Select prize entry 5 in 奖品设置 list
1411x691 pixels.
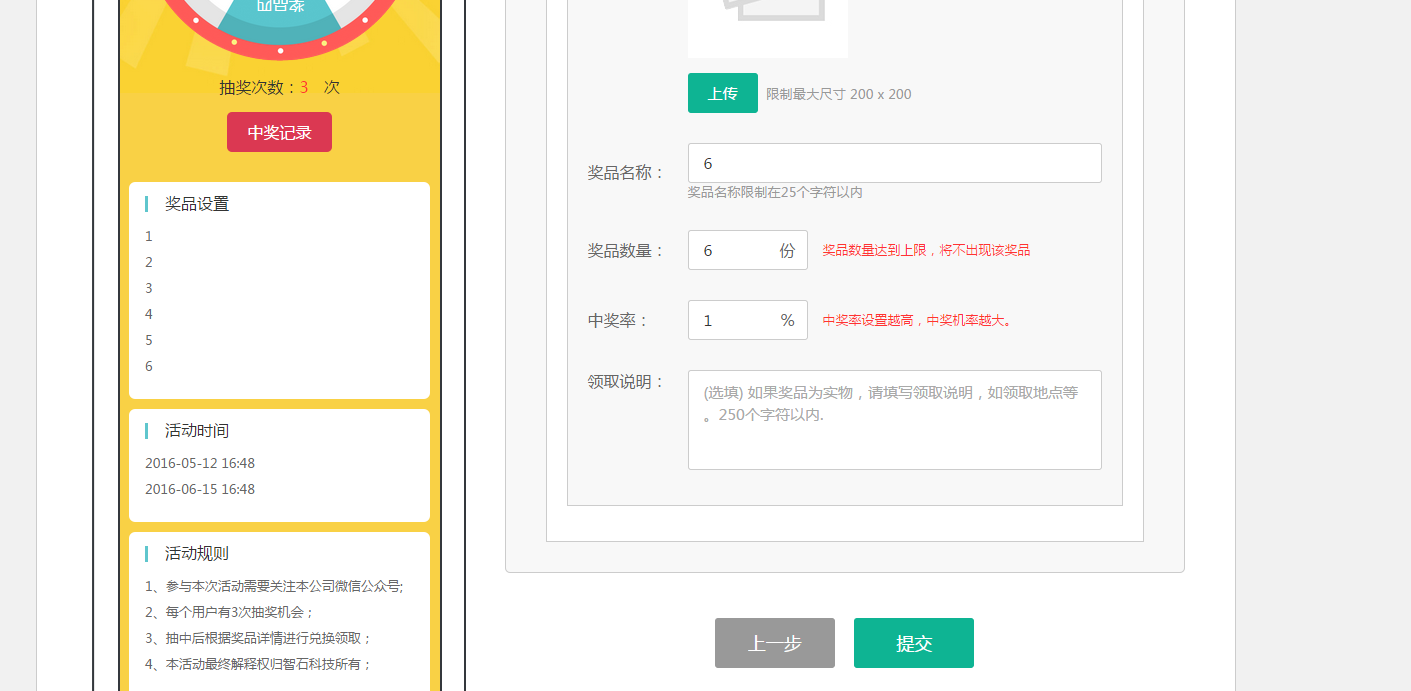[148, 340]
